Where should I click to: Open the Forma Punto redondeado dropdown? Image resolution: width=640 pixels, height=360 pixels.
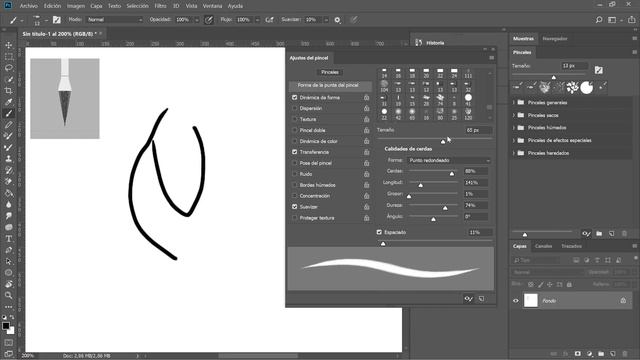(x=449, y=160)
